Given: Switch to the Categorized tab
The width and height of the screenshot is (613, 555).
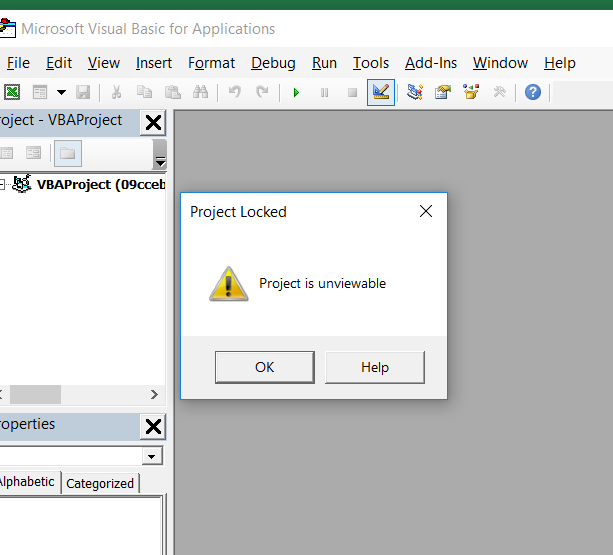Looking at the screenshot, I should (100, 484).
